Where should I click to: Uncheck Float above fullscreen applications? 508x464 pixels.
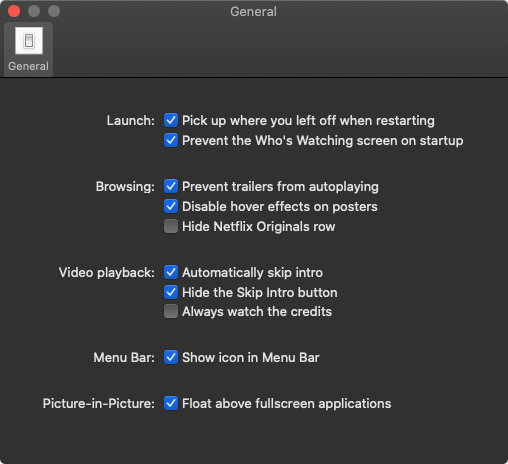[x=171, y=403]
